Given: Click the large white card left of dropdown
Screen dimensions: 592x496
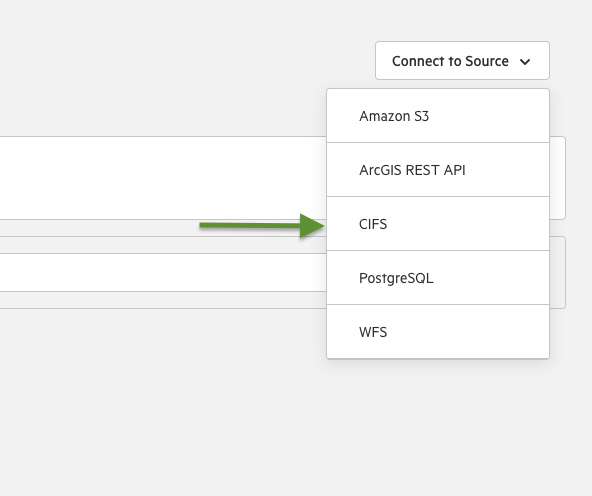Looking at the screenshot, I should (x=163, y=178).
